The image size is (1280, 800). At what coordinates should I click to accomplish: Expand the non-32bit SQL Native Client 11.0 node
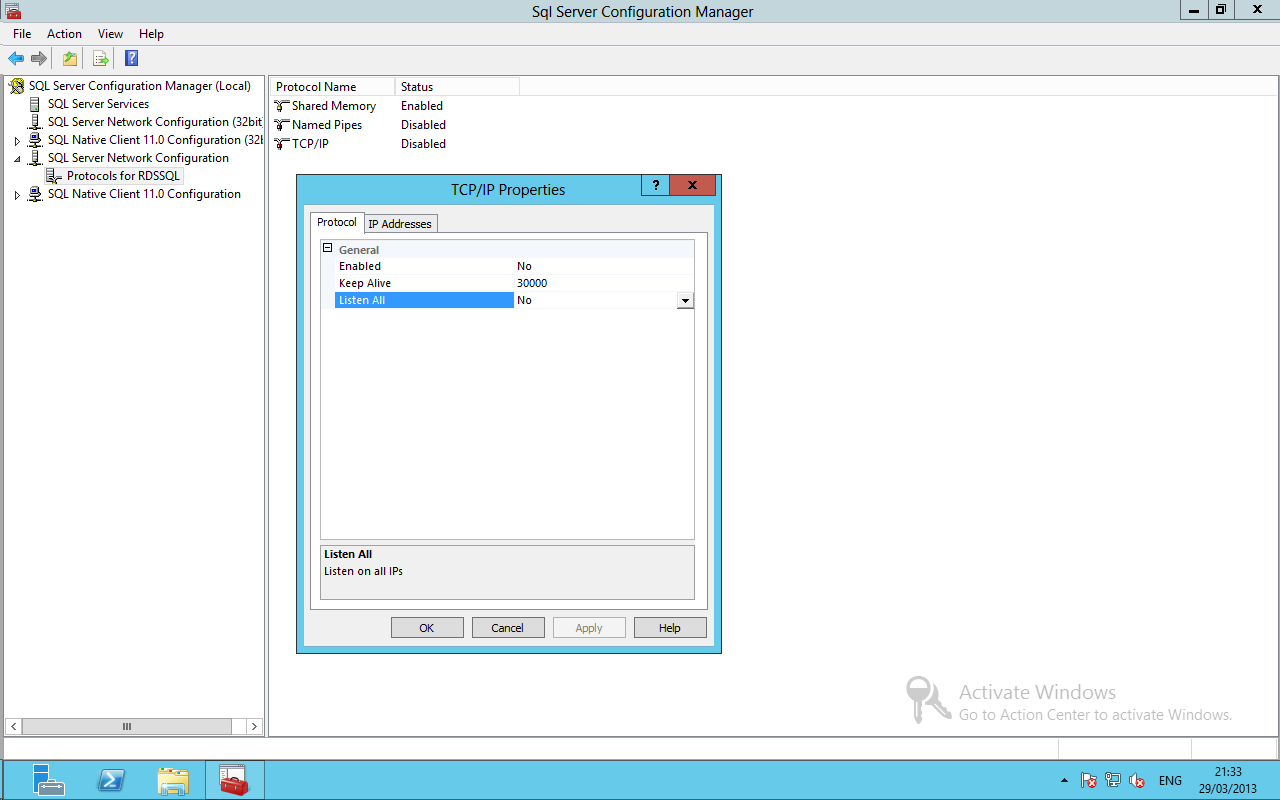click(x=17, y=195)
